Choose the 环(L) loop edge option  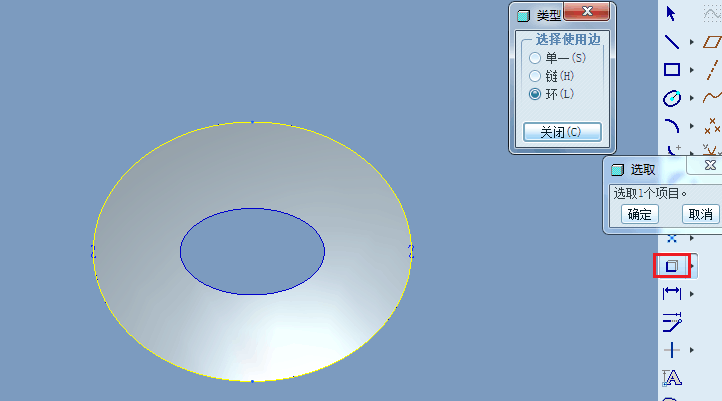point(535,94)
